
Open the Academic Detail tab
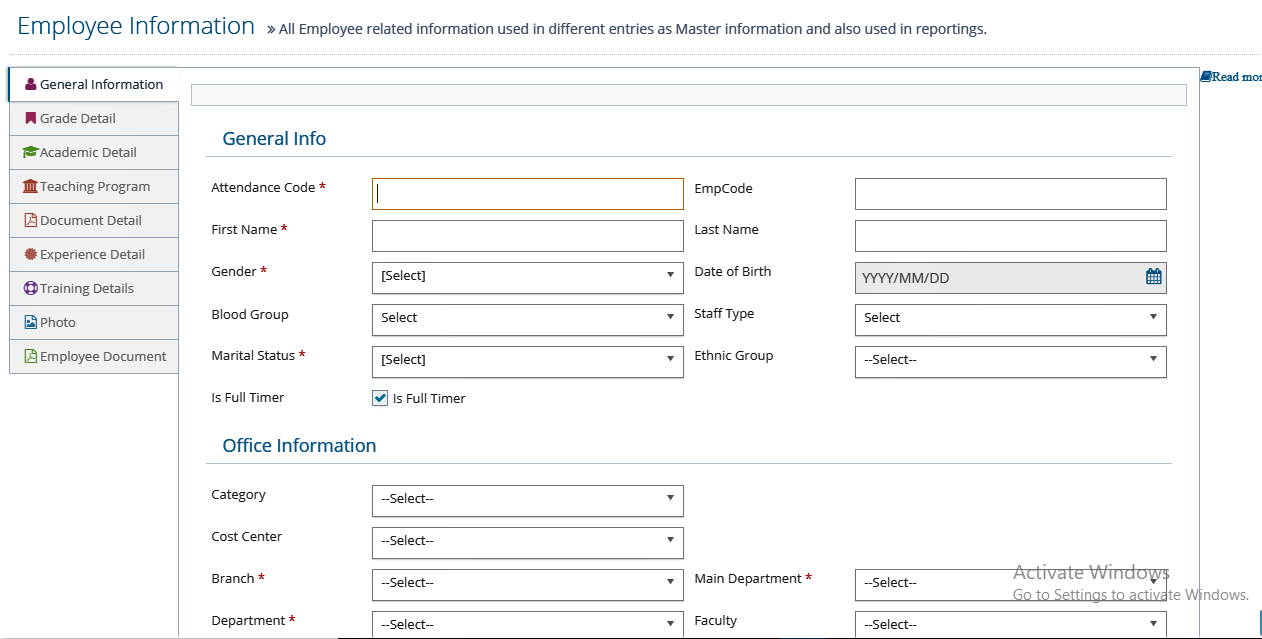(x=94, y=152)
